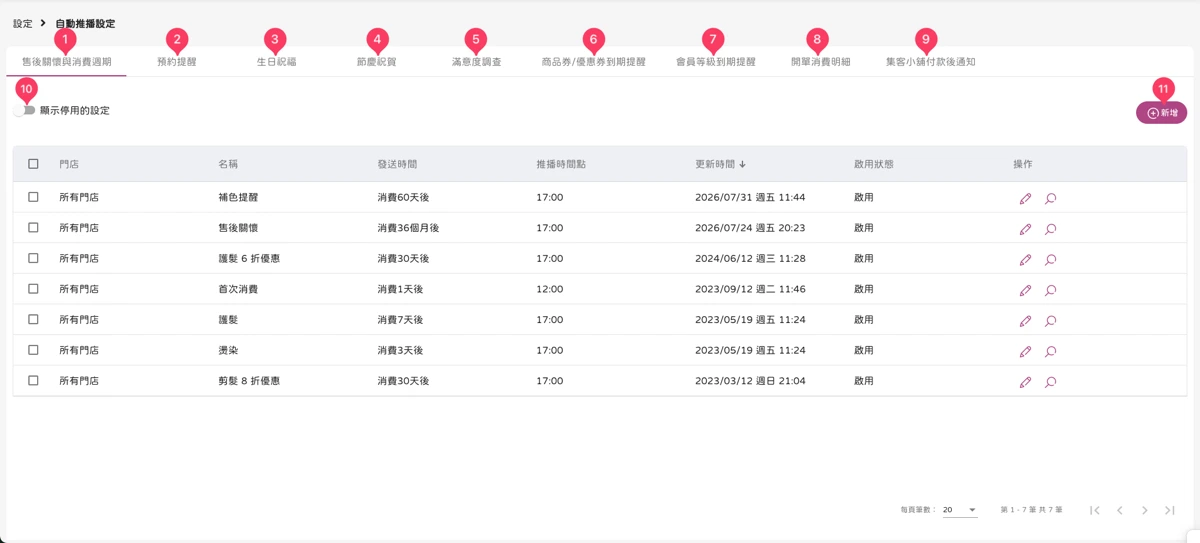Switch to the 節慶祝賀 tab

[376, 62]
